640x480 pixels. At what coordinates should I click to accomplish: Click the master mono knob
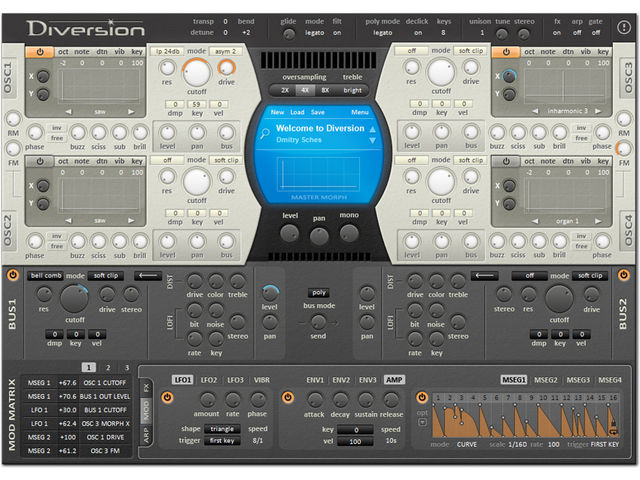pyautogui.click(x=349, y=233)
